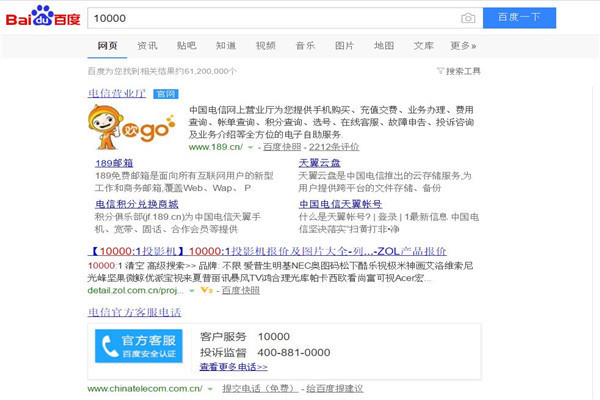Click the 官方客服 phone badge
The height and width of the screenshot is (400, 600).
tap(139, 346)
